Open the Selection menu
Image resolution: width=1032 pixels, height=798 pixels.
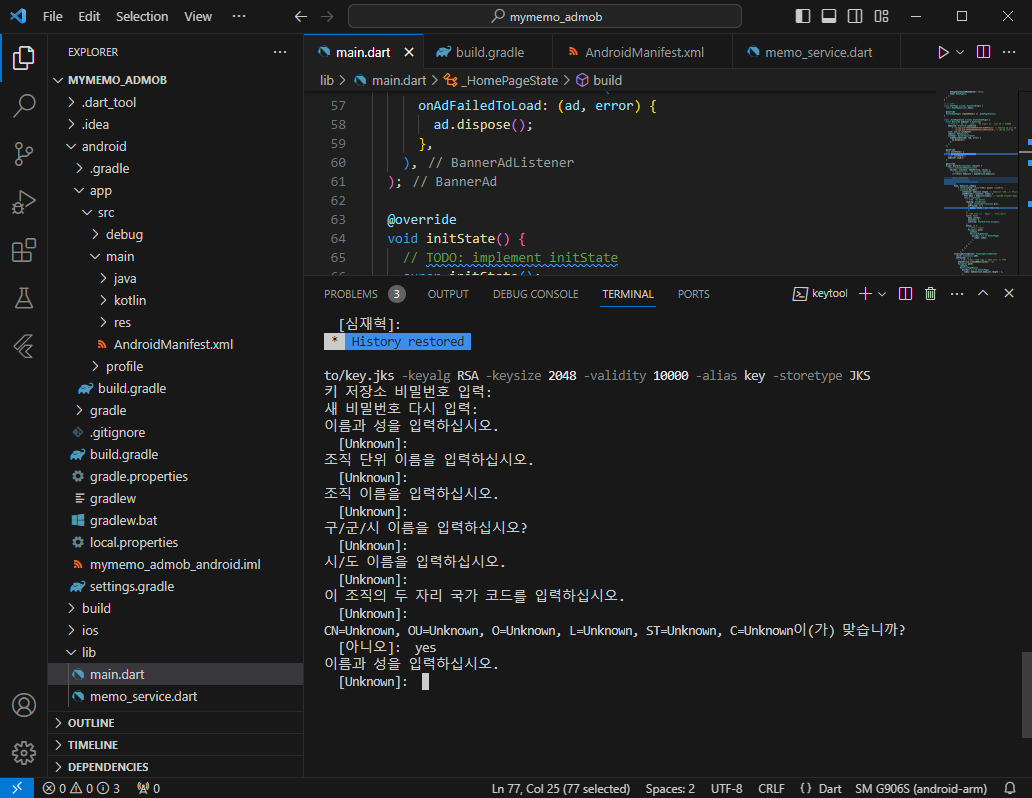(x=142, y=16)
